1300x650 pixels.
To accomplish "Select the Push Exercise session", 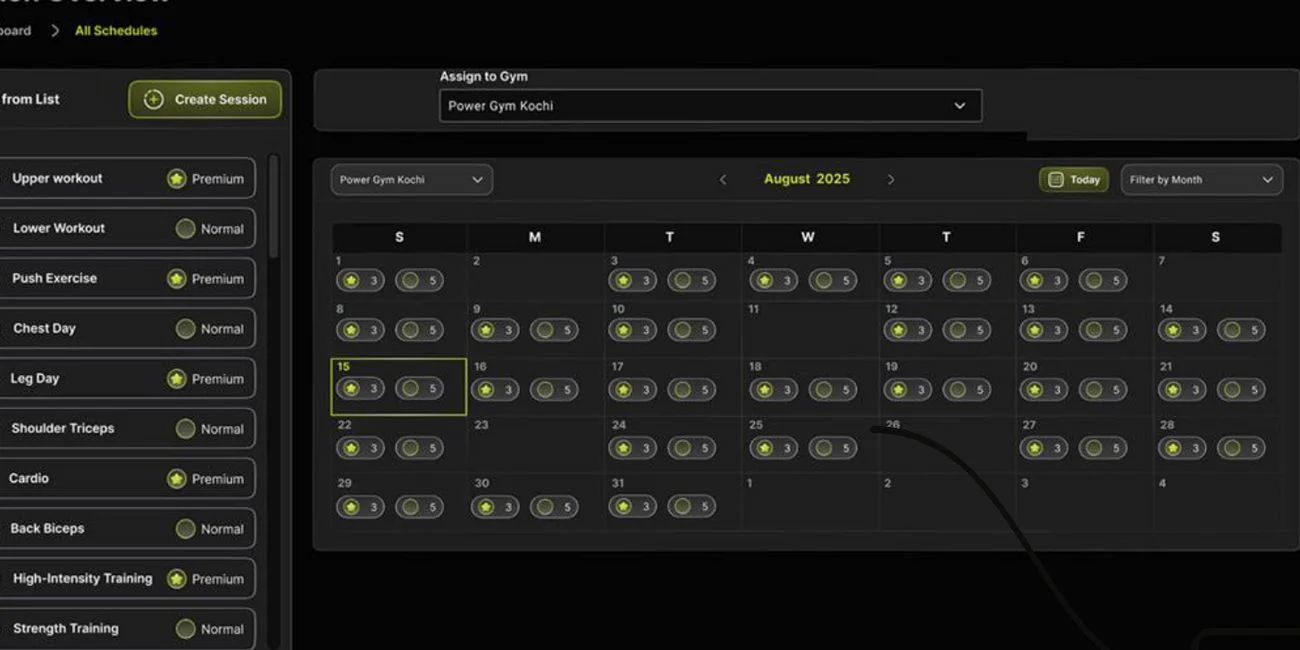I will 126,278.
